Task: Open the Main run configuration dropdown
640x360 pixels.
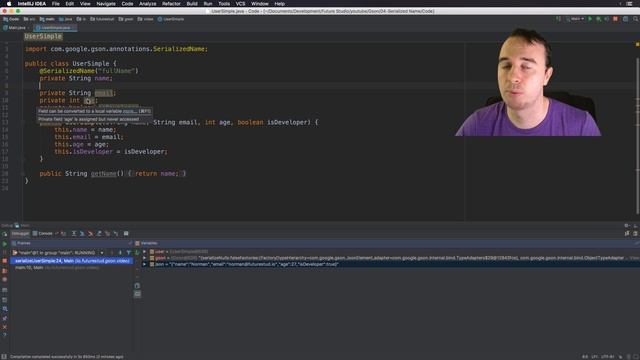Action: [575, 19]
